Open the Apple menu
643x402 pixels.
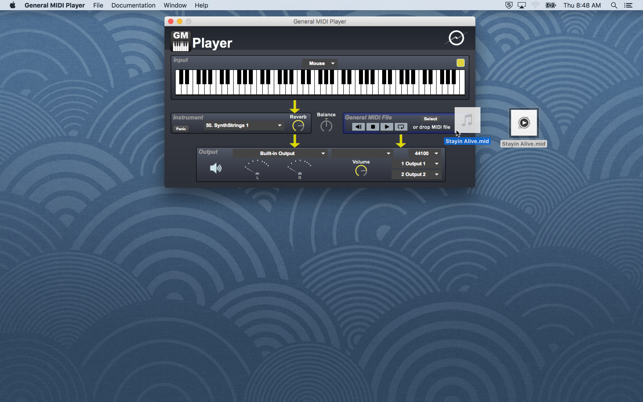click(12, 5)
